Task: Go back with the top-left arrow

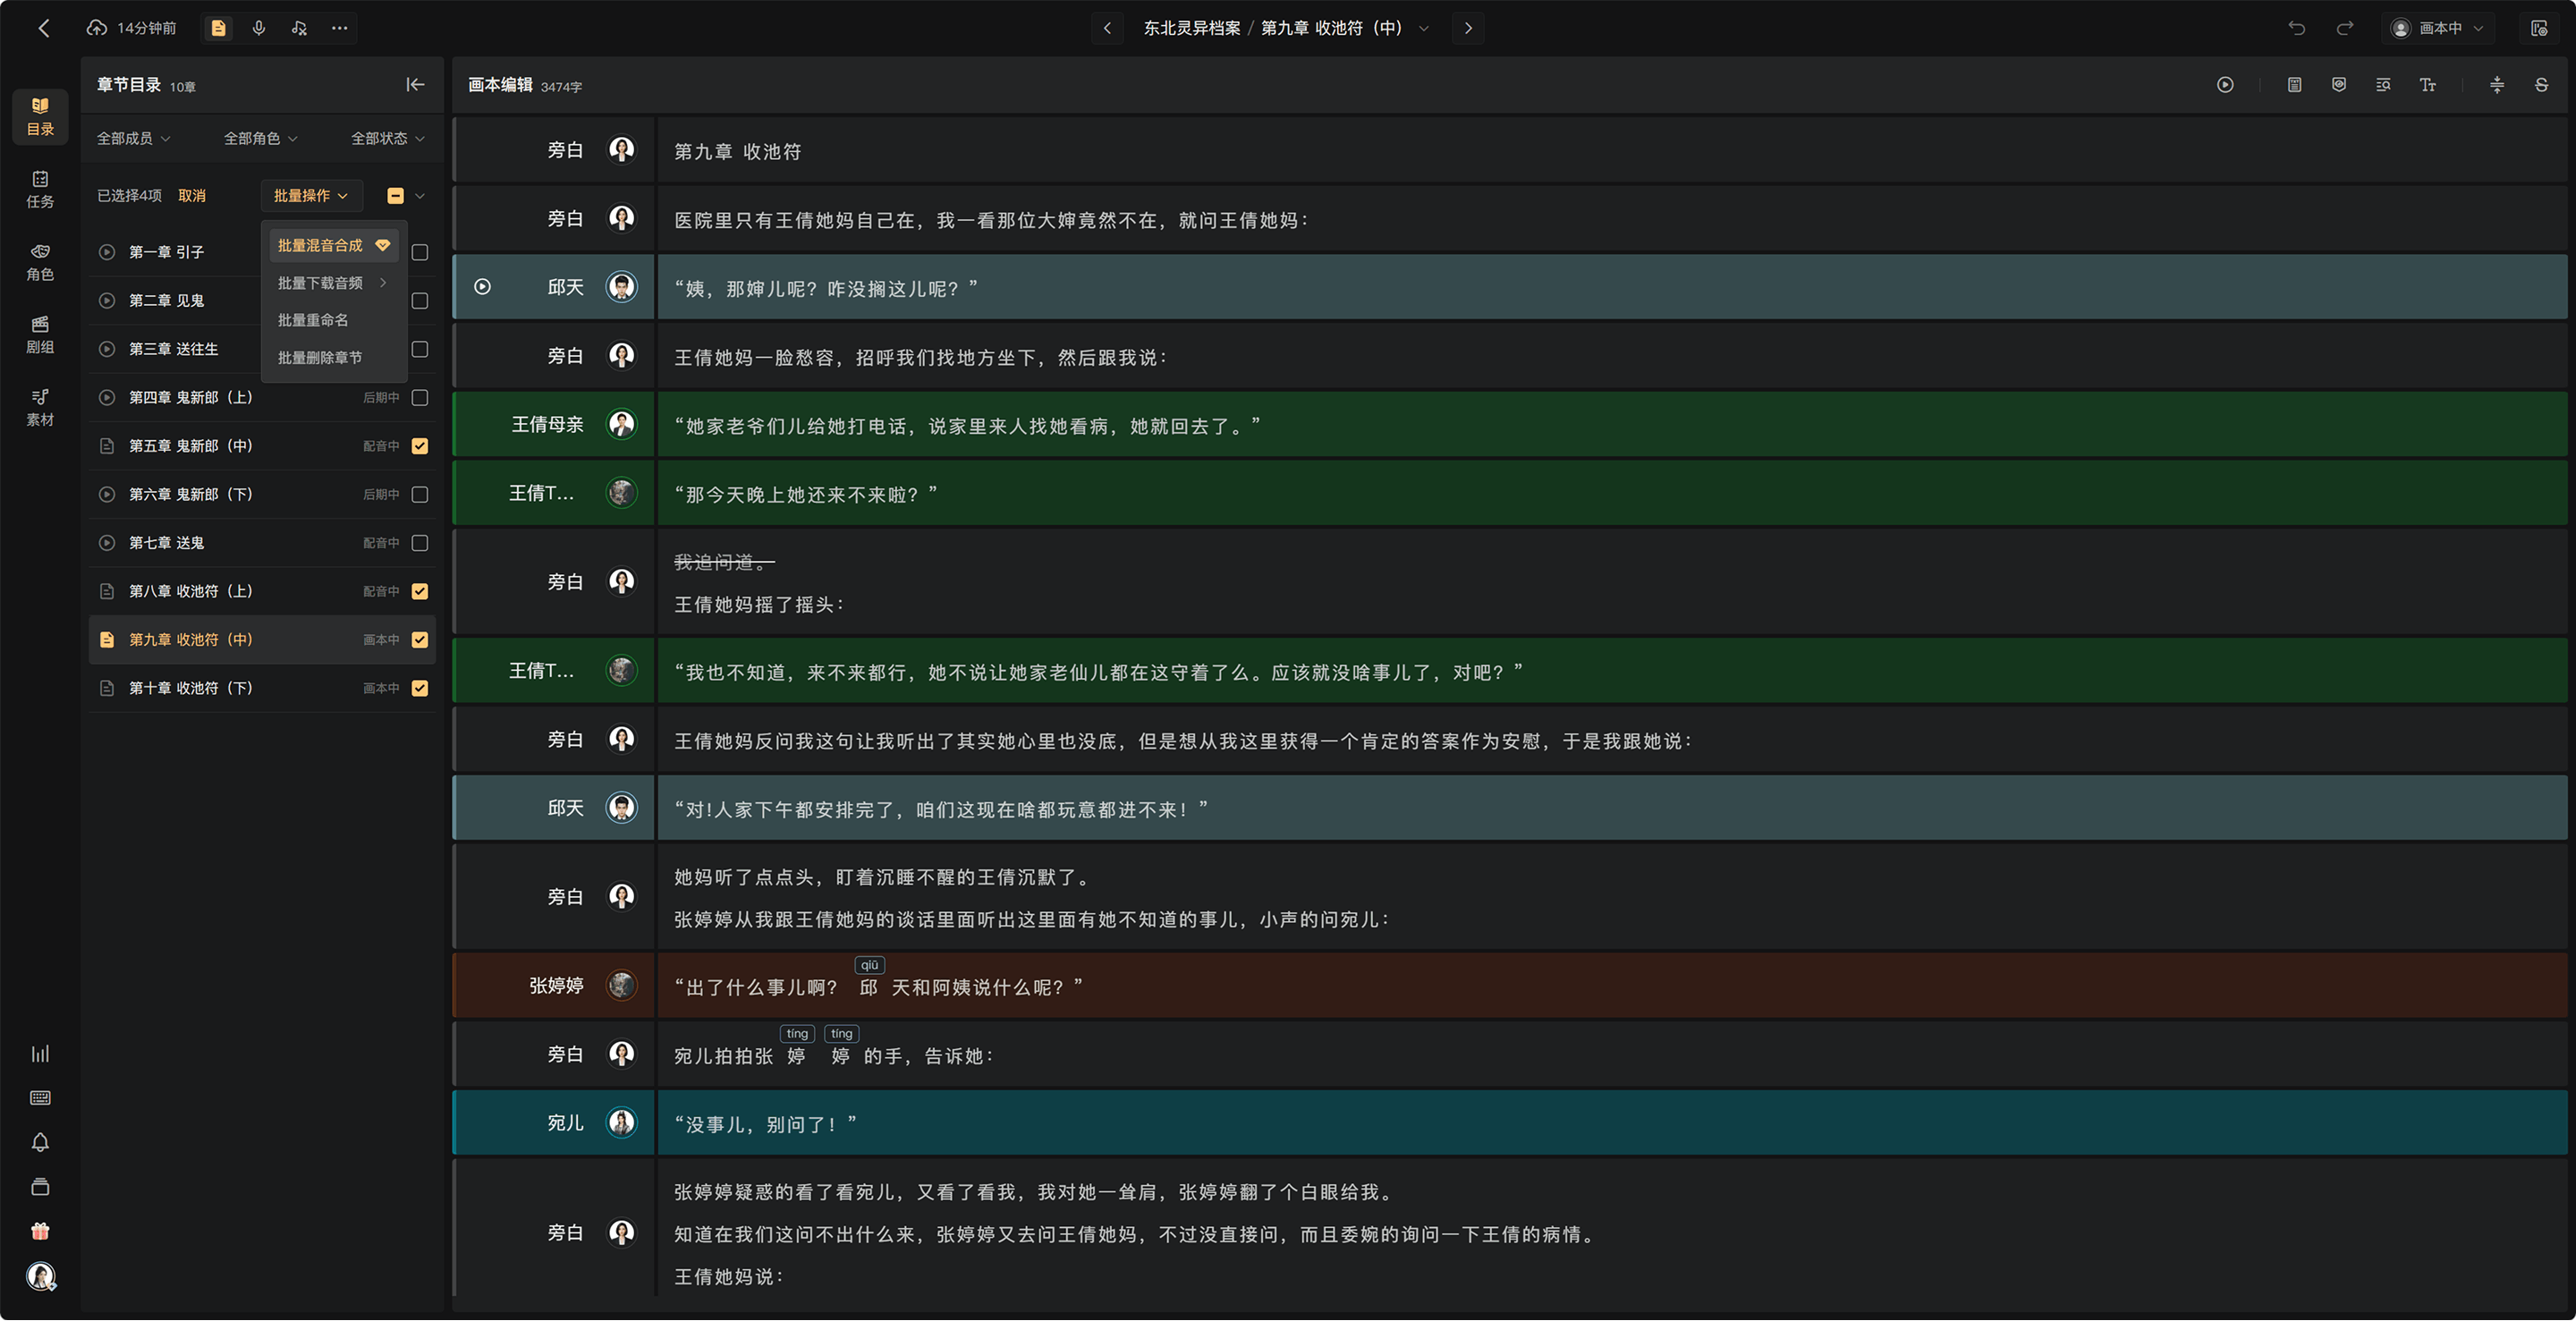Action: 43,28
